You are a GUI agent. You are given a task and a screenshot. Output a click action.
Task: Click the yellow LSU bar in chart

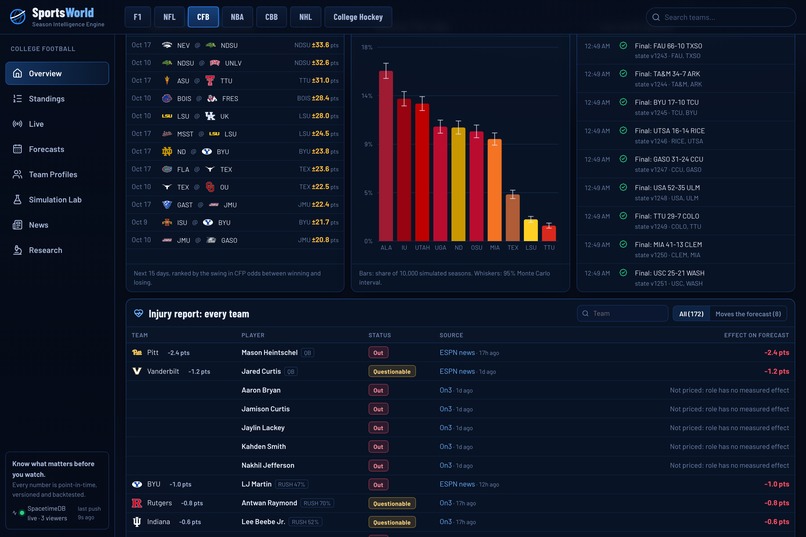(531, 230)
